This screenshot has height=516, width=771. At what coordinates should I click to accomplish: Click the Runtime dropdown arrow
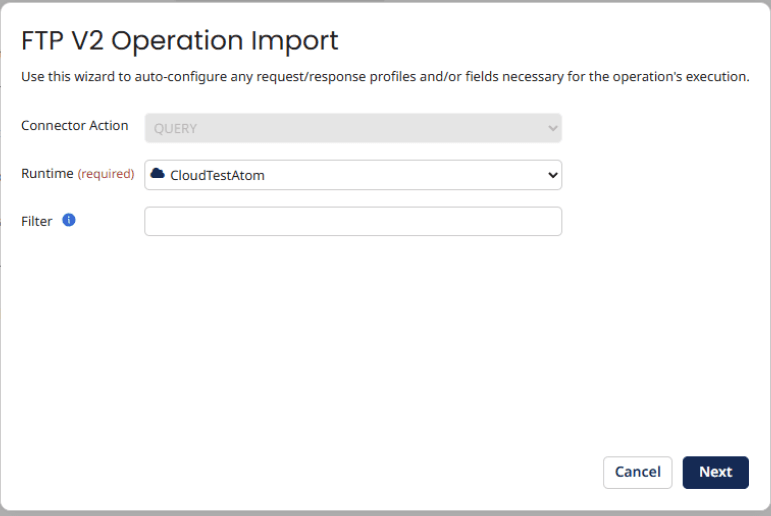[x=552, y=175]
